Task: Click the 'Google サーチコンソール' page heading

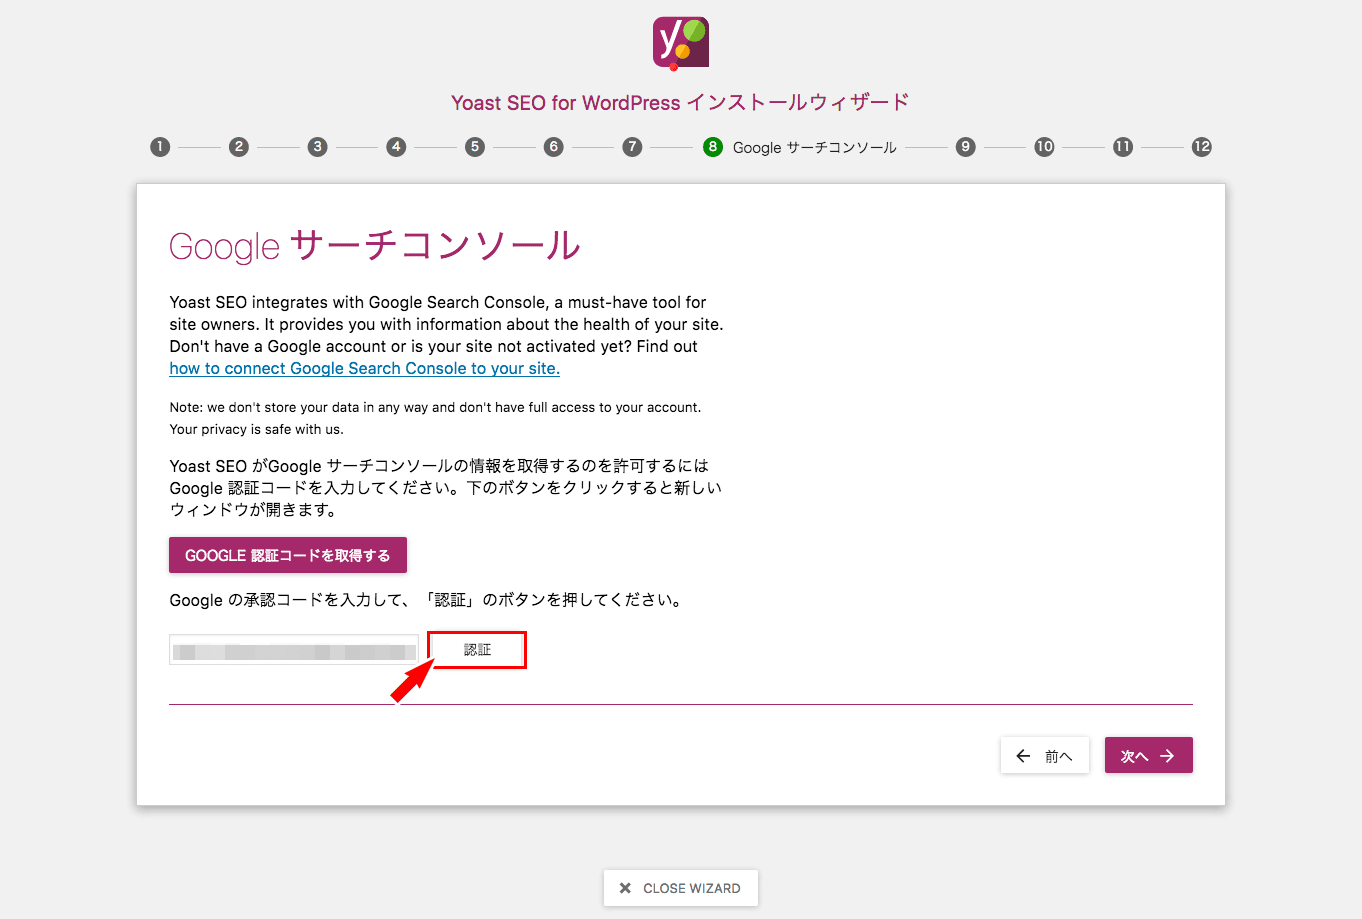Action: coord(375,245)
